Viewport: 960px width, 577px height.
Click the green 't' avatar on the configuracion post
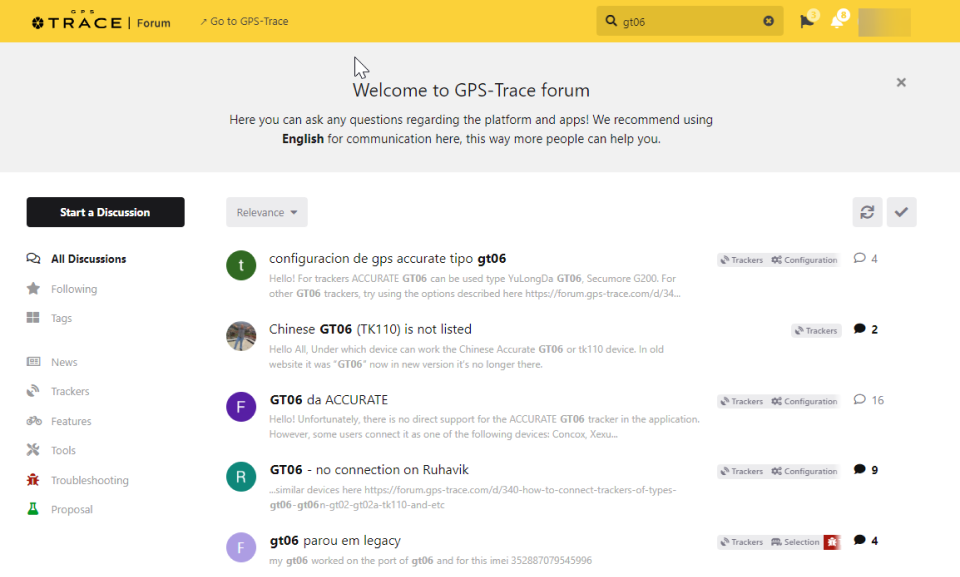[241, 265]
